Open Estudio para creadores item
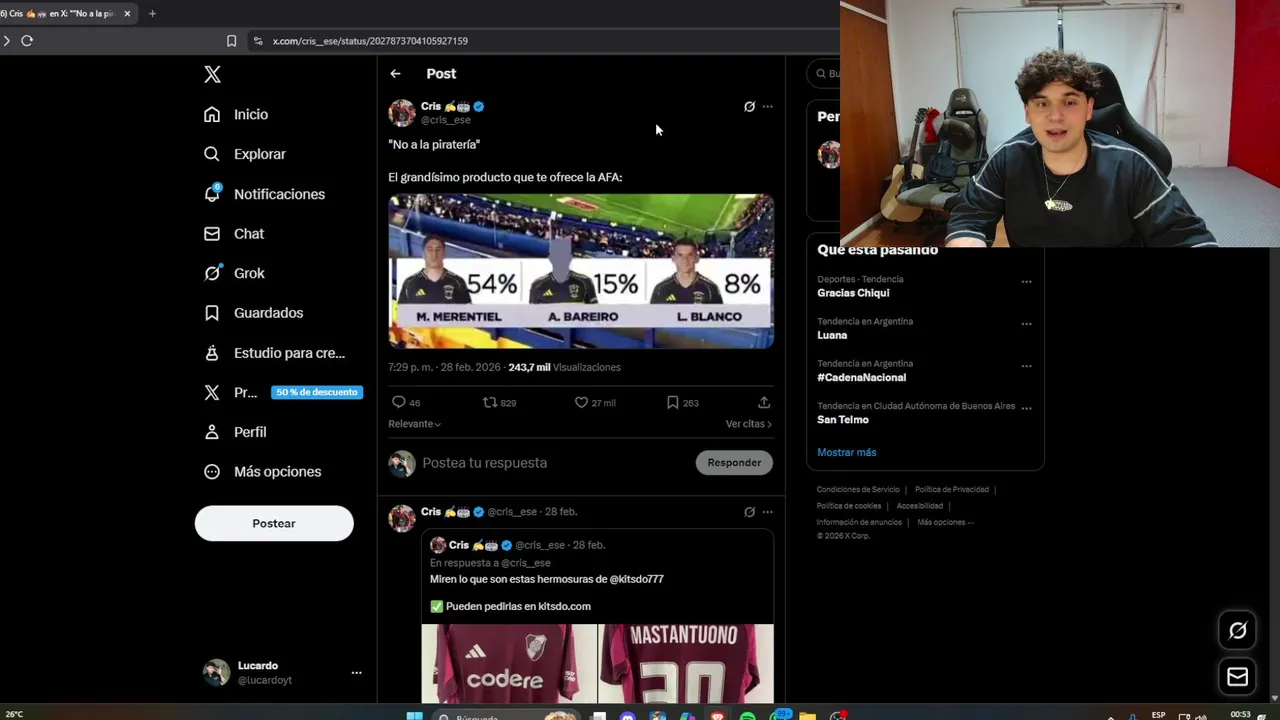This screenshot has height=720, width=1280. point(275,353)
